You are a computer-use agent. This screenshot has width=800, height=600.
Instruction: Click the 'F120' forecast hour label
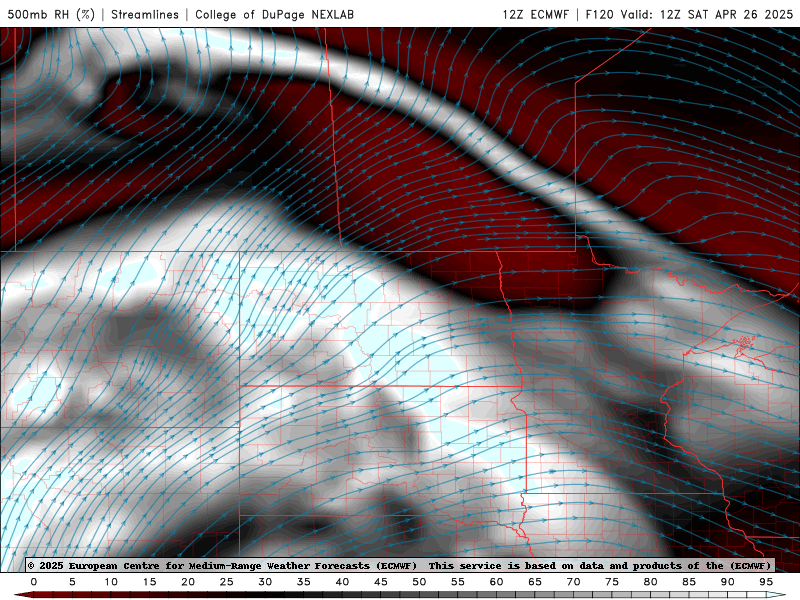coord(599,14)
